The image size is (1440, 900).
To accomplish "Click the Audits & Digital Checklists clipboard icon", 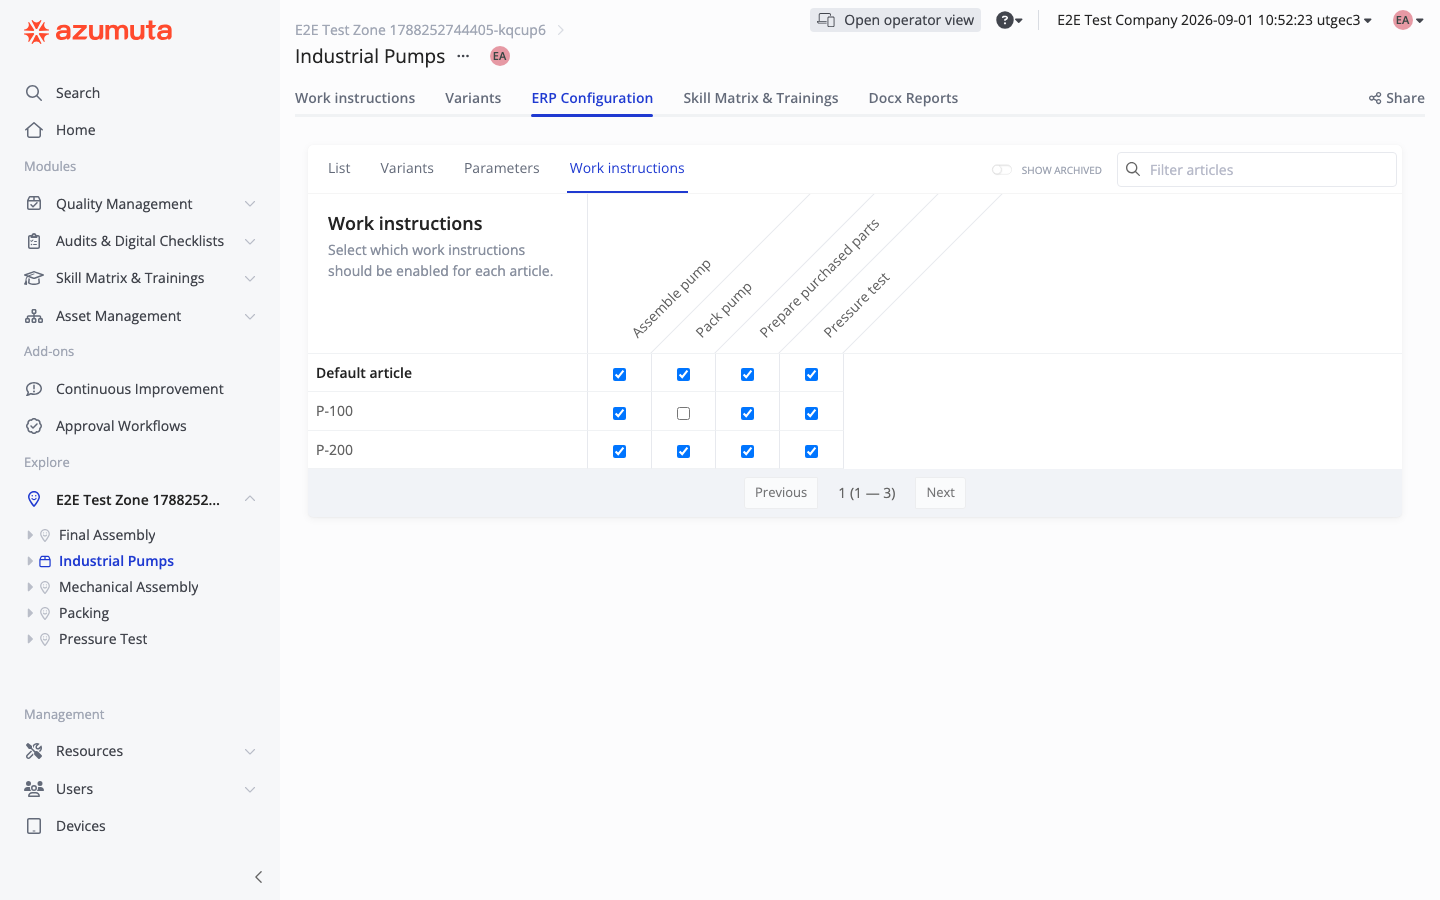I will (x=34, y=241).
